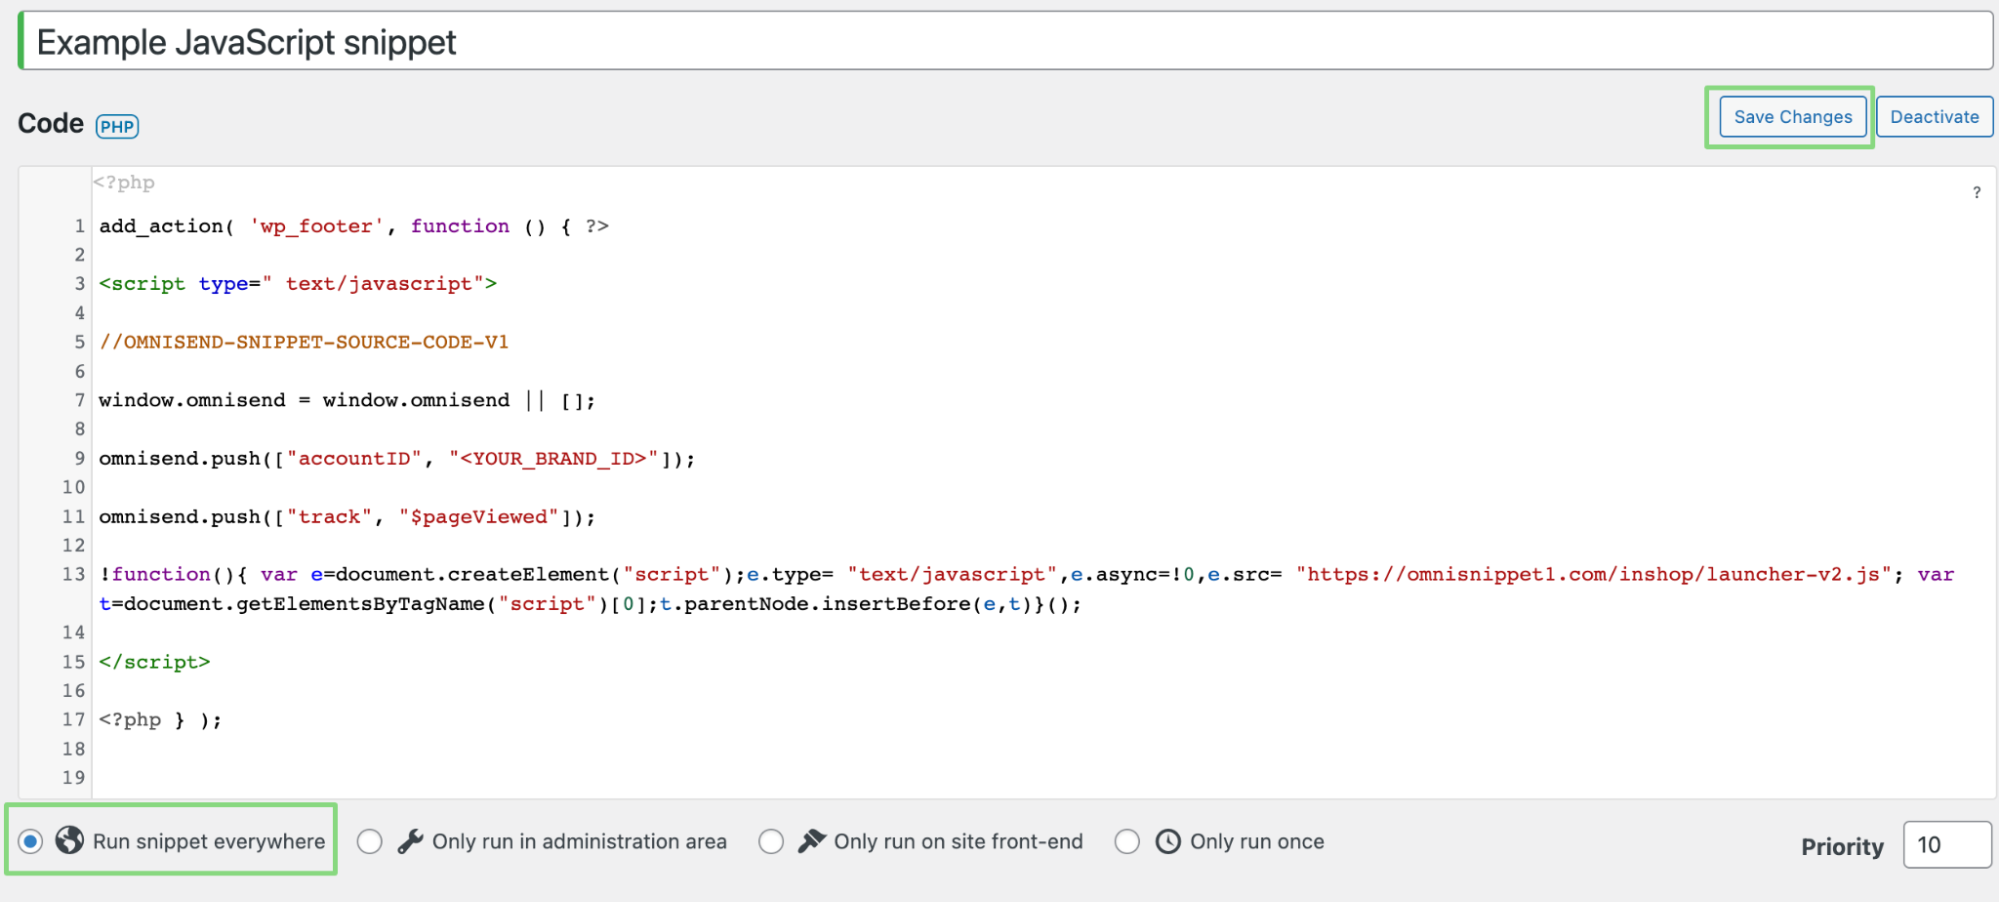Click the Save Changes button
Viewport: 1999px width, 902px height.
[1791, 116]
